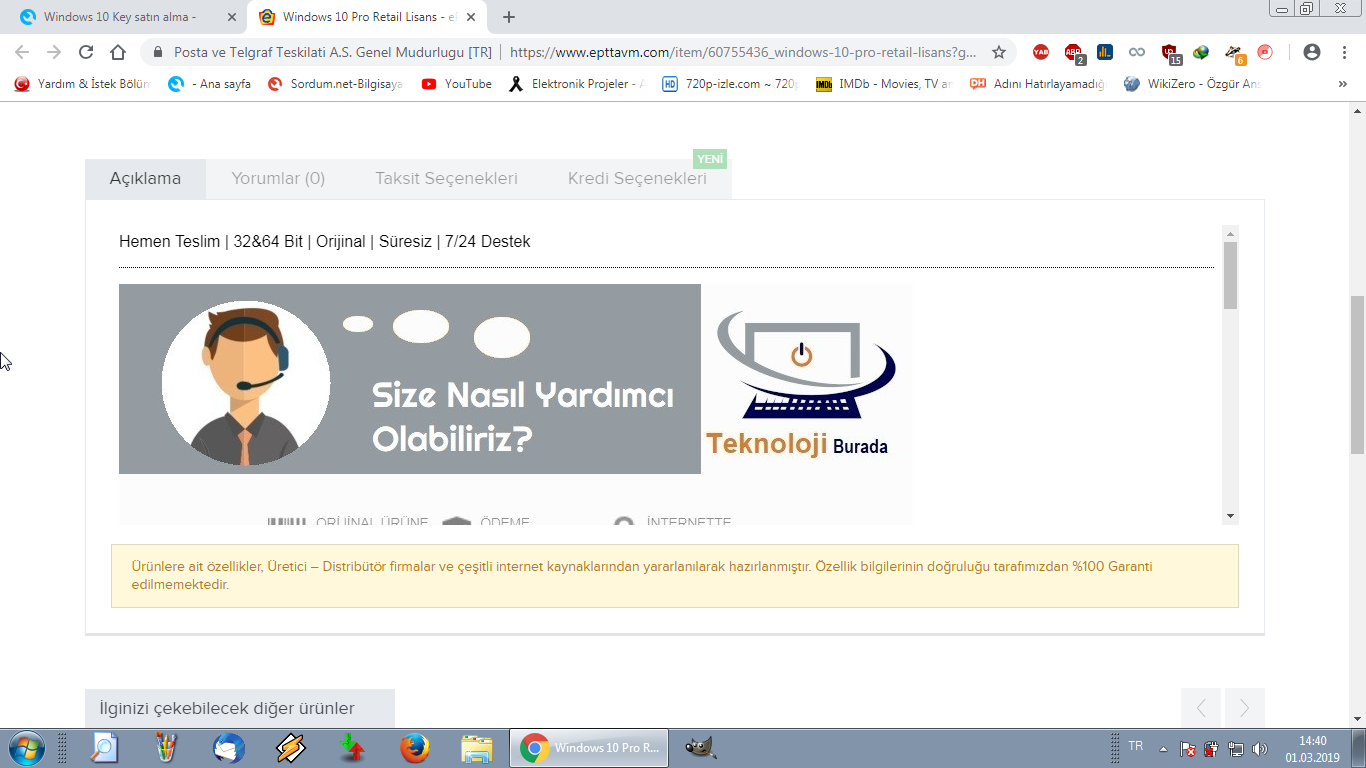This screenshot has width=1366, height=768.
Task: Close the Windows 10 Key satın alma tab
Action: 232,17
